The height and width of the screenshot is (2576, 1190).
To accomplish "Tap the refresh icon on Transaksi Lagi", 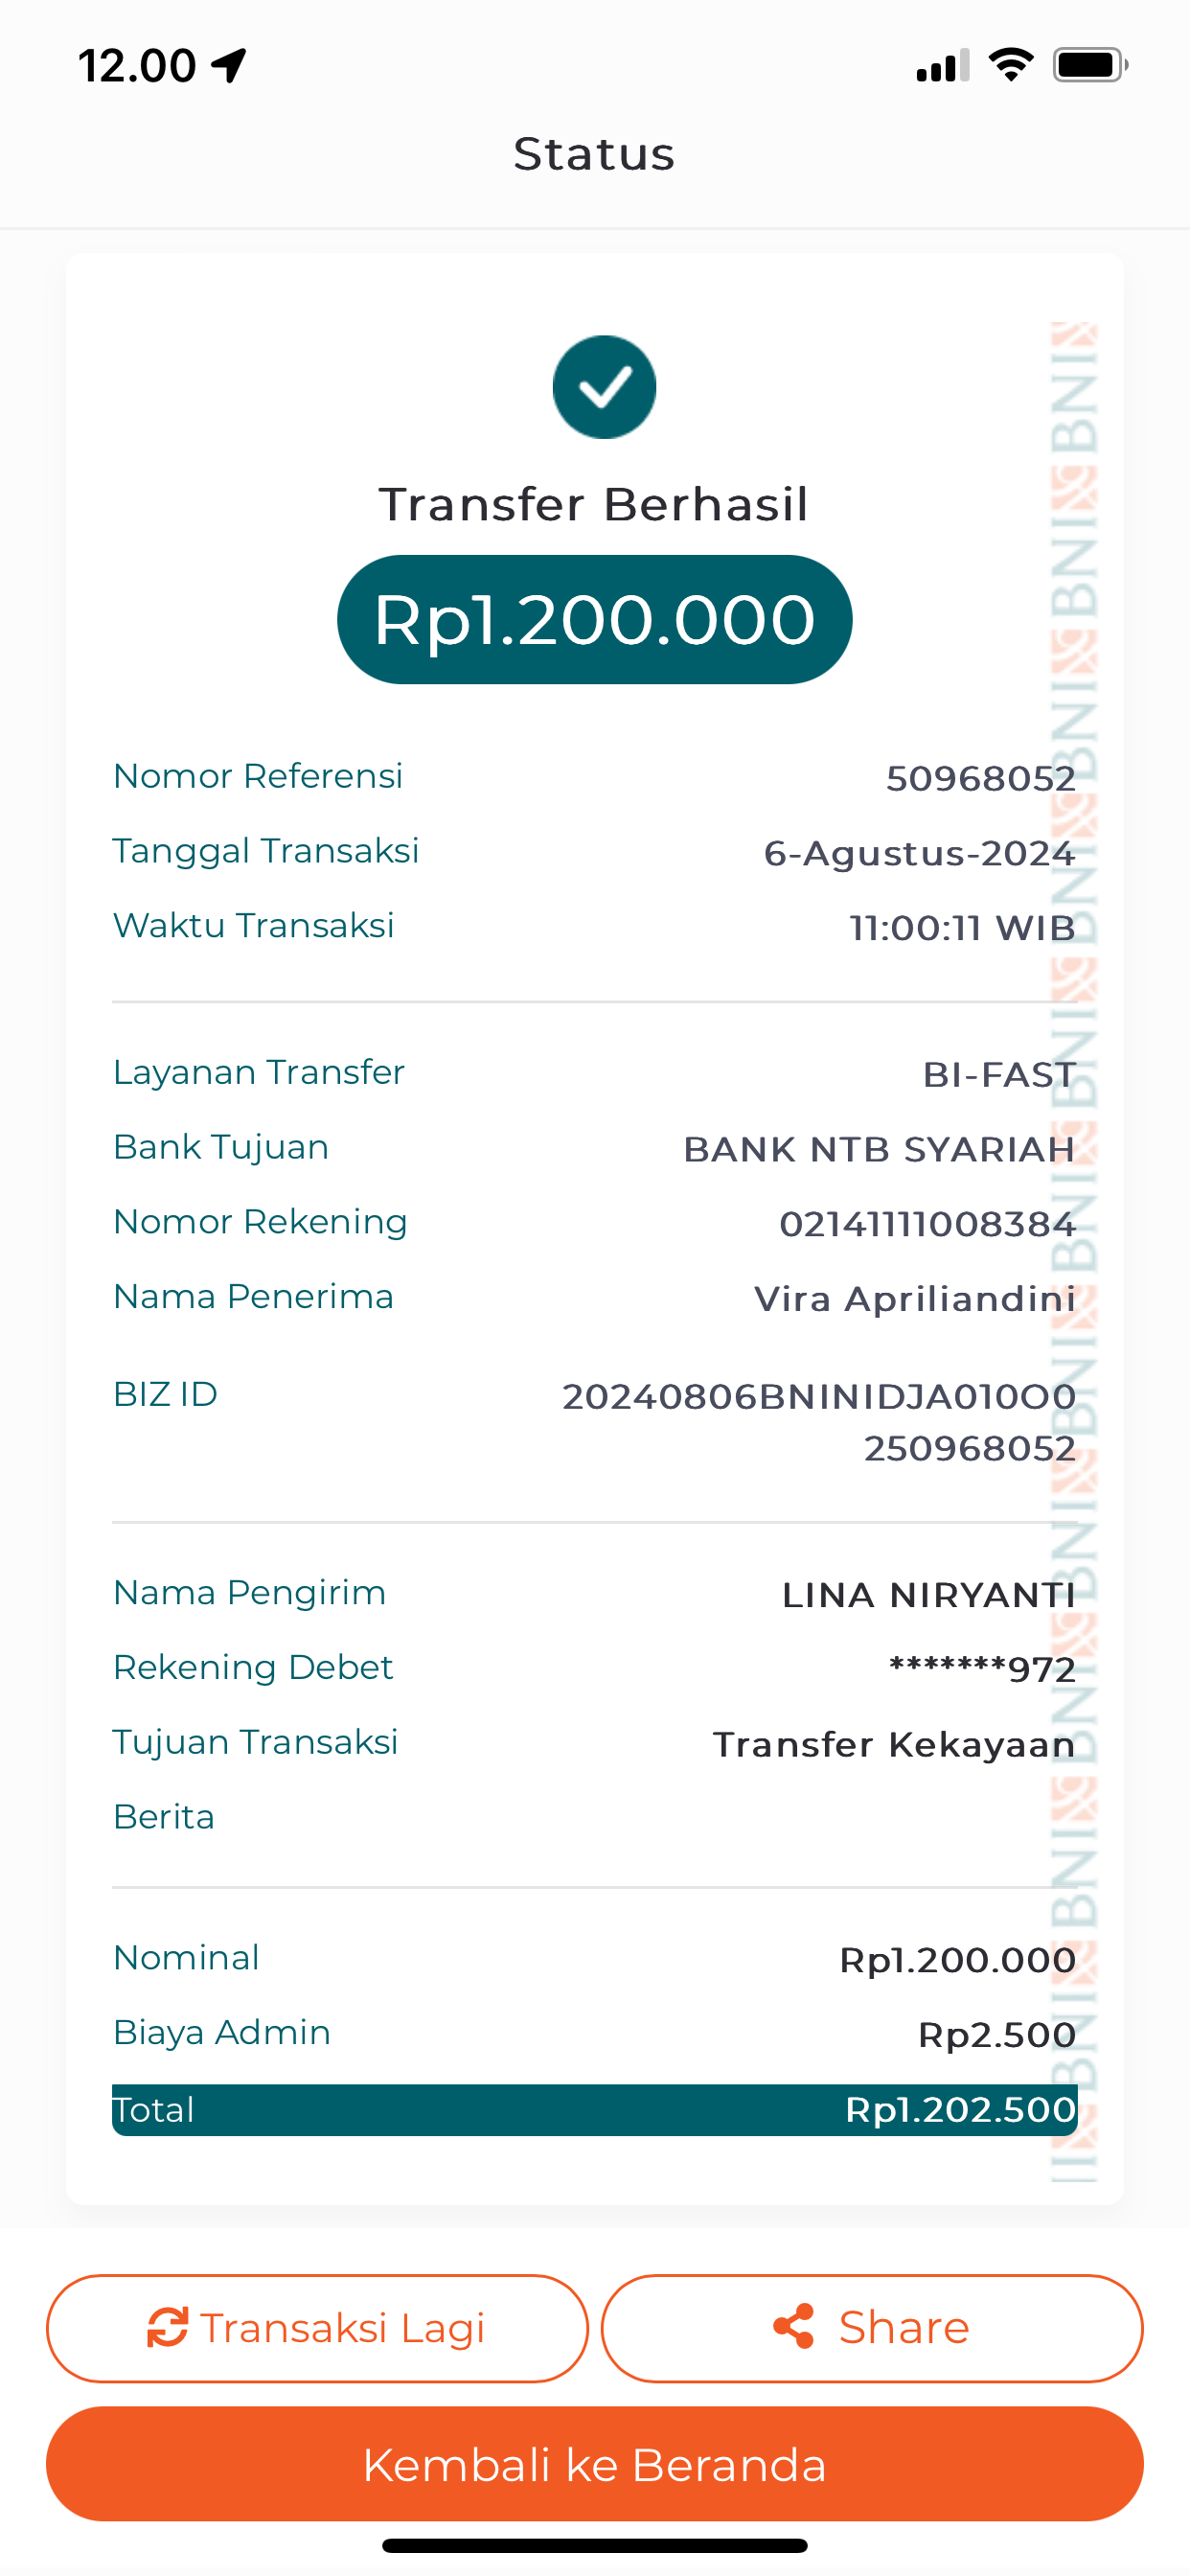I will pos(168,2327).
